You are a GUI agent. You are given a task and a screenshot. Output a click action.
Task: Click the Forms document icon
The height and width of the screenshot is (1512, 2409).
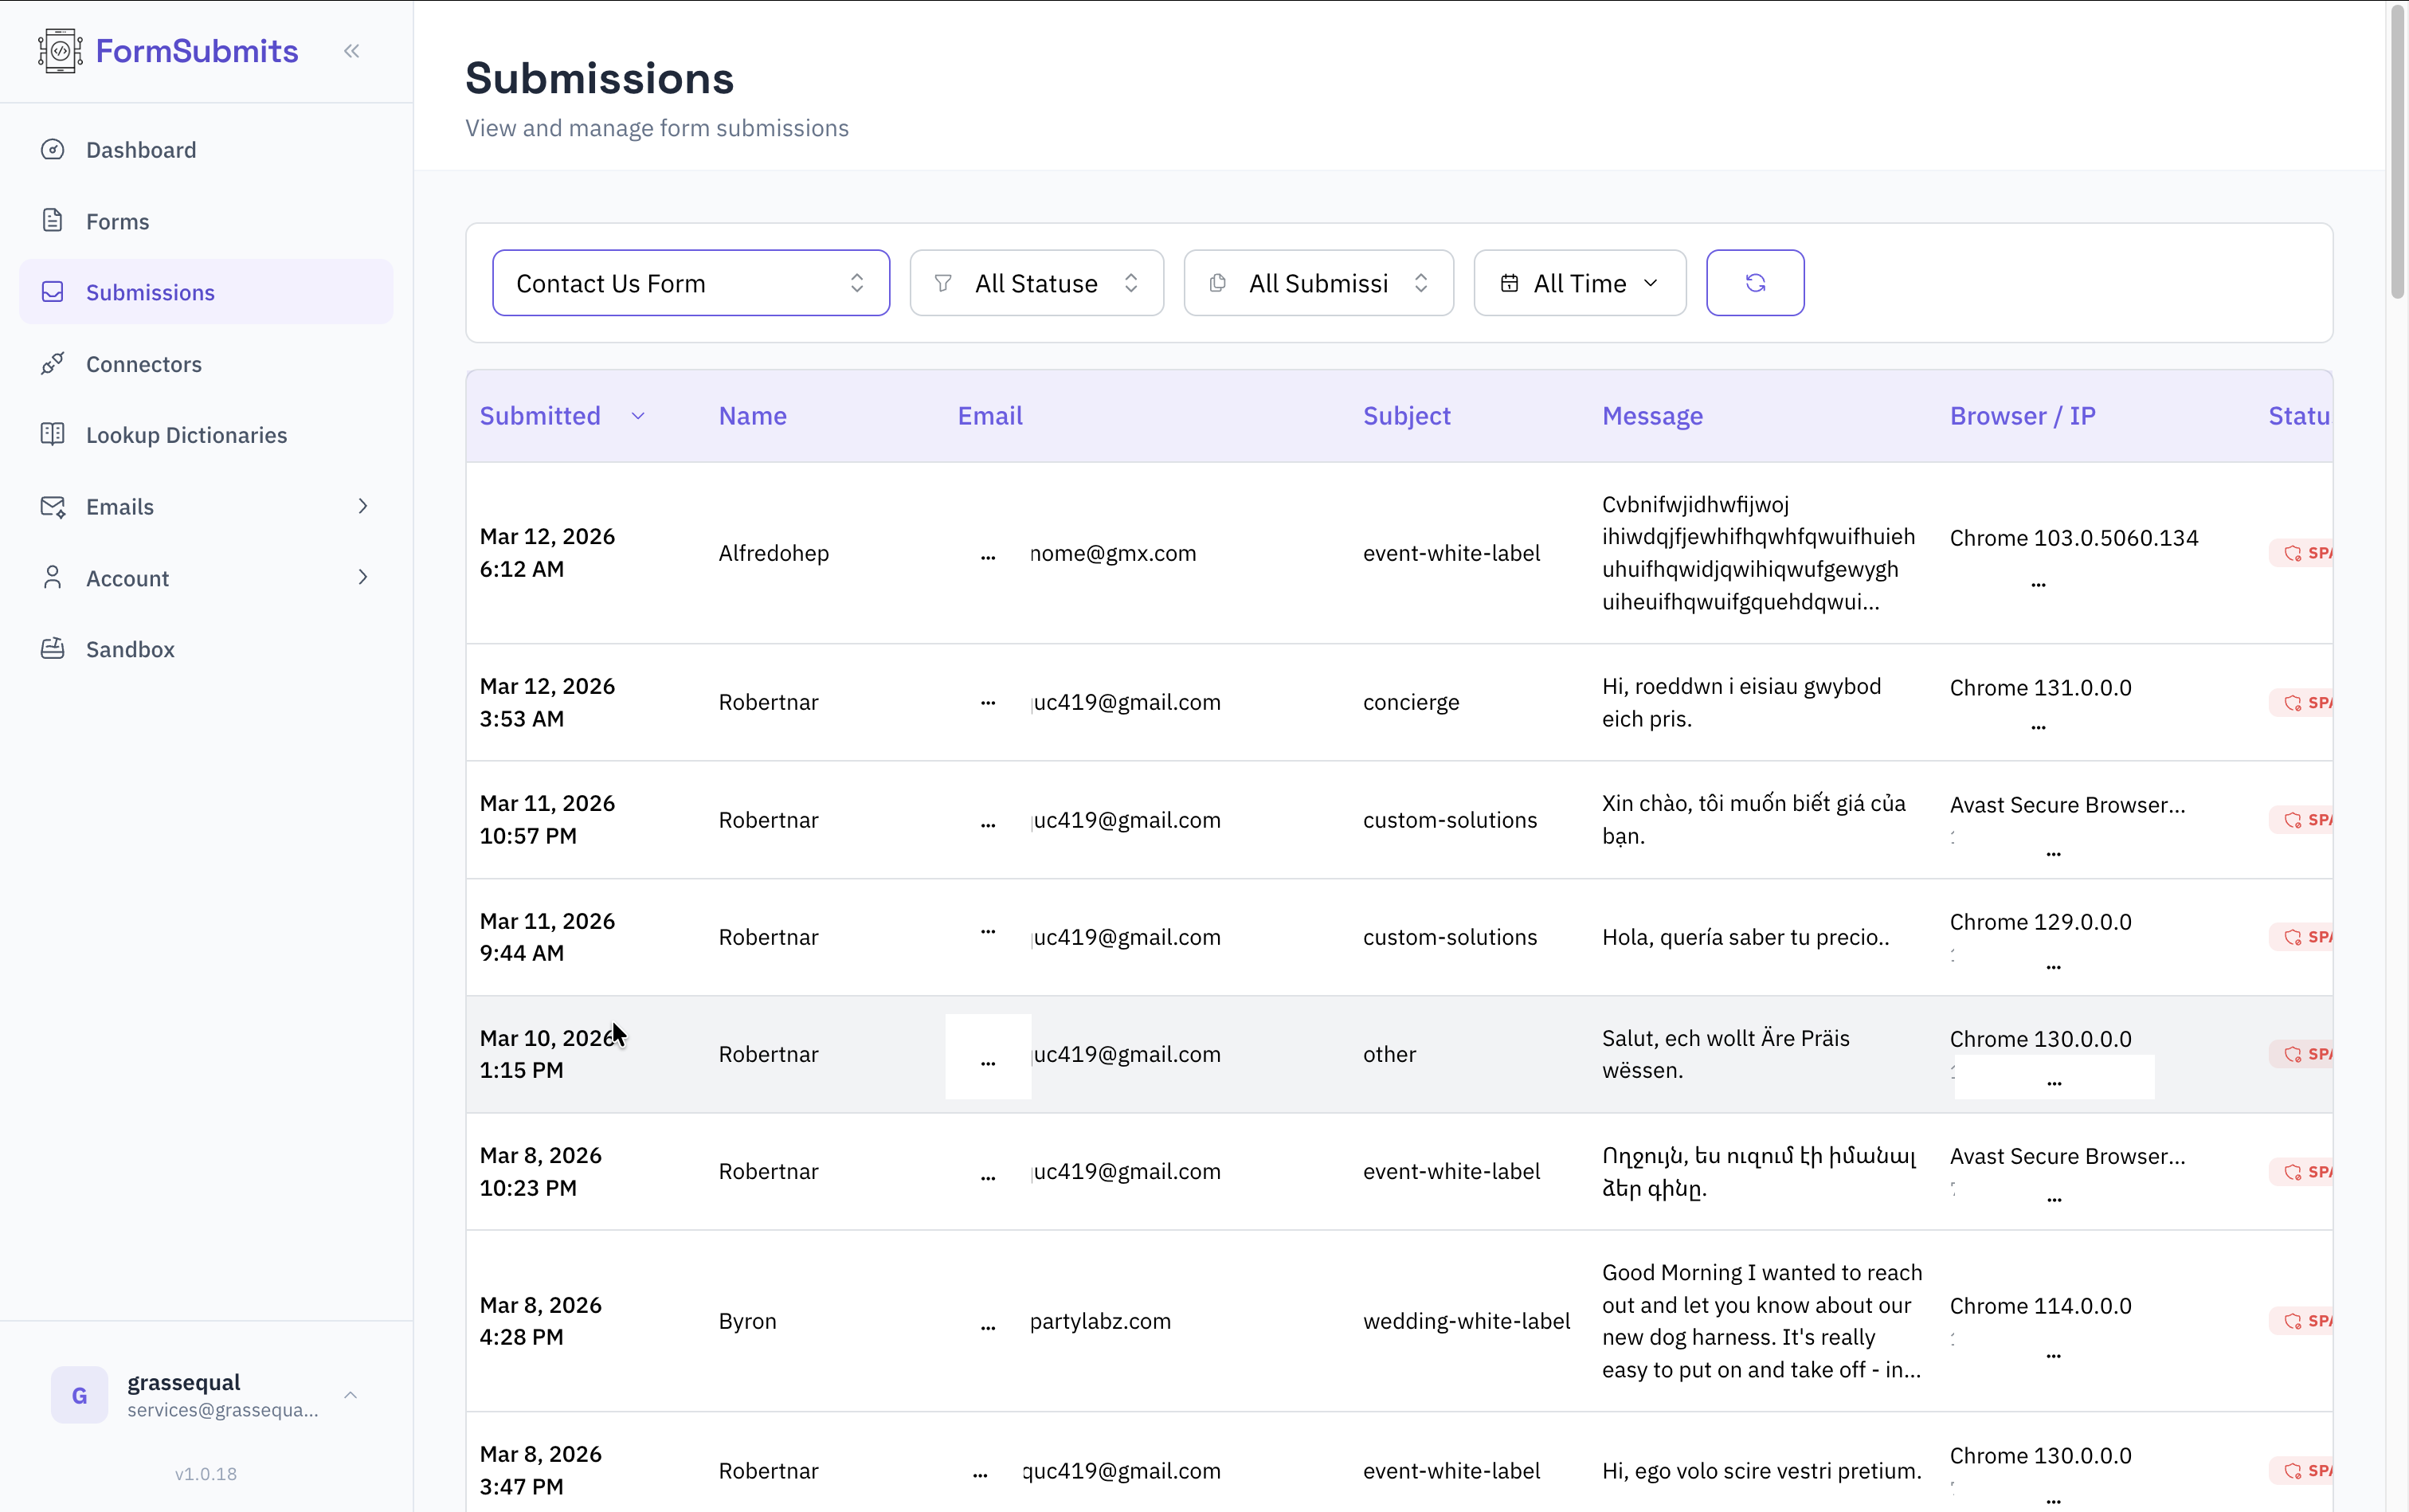coord(53,221)
